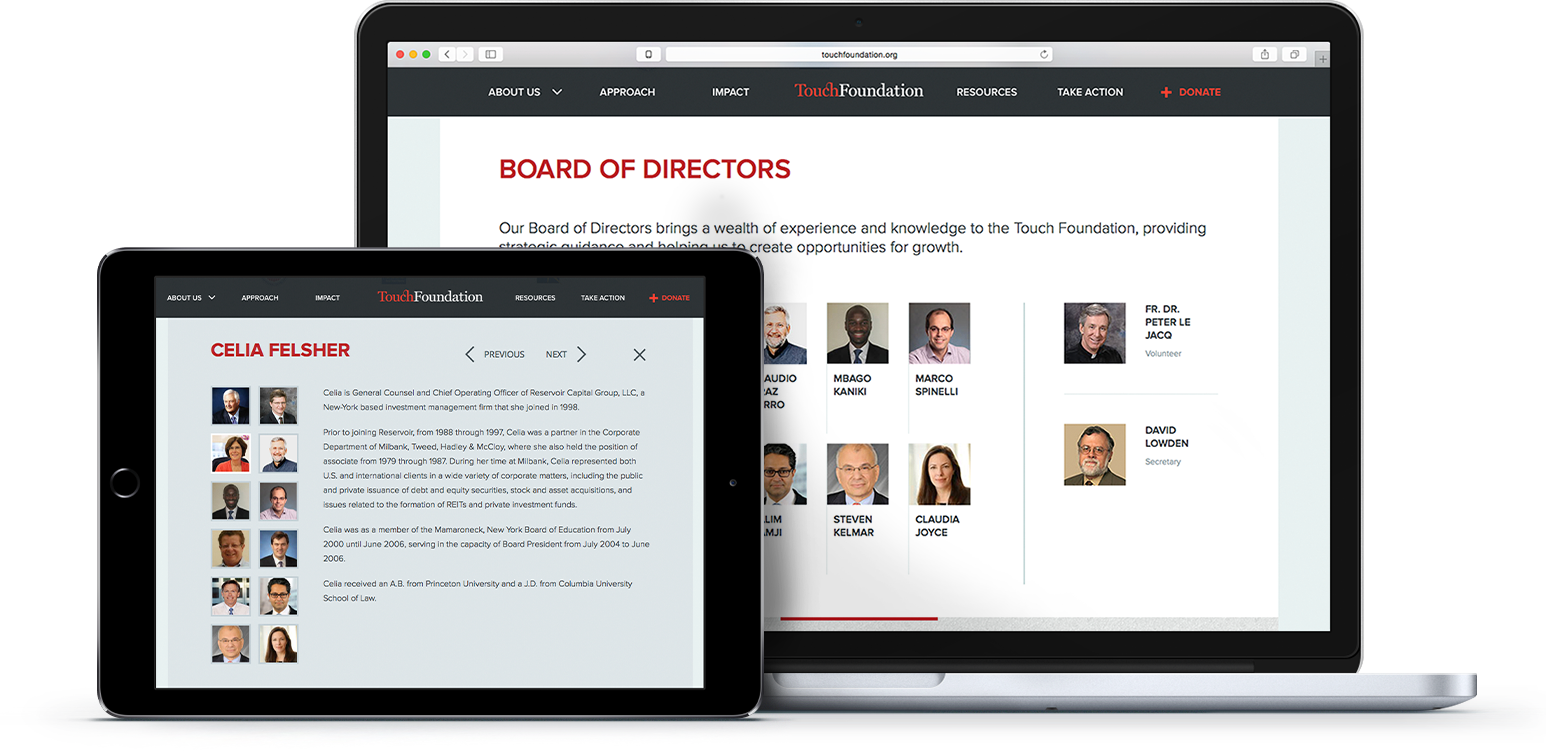Open Approach menu on tablet site
This screenshot has width=1546, height=751.
[260, 298]
